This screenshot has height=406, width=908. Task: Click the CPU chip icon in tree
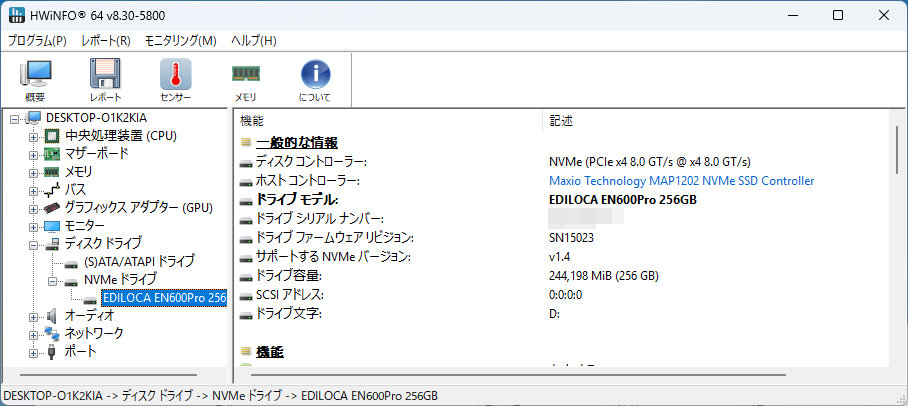point(52,137)
